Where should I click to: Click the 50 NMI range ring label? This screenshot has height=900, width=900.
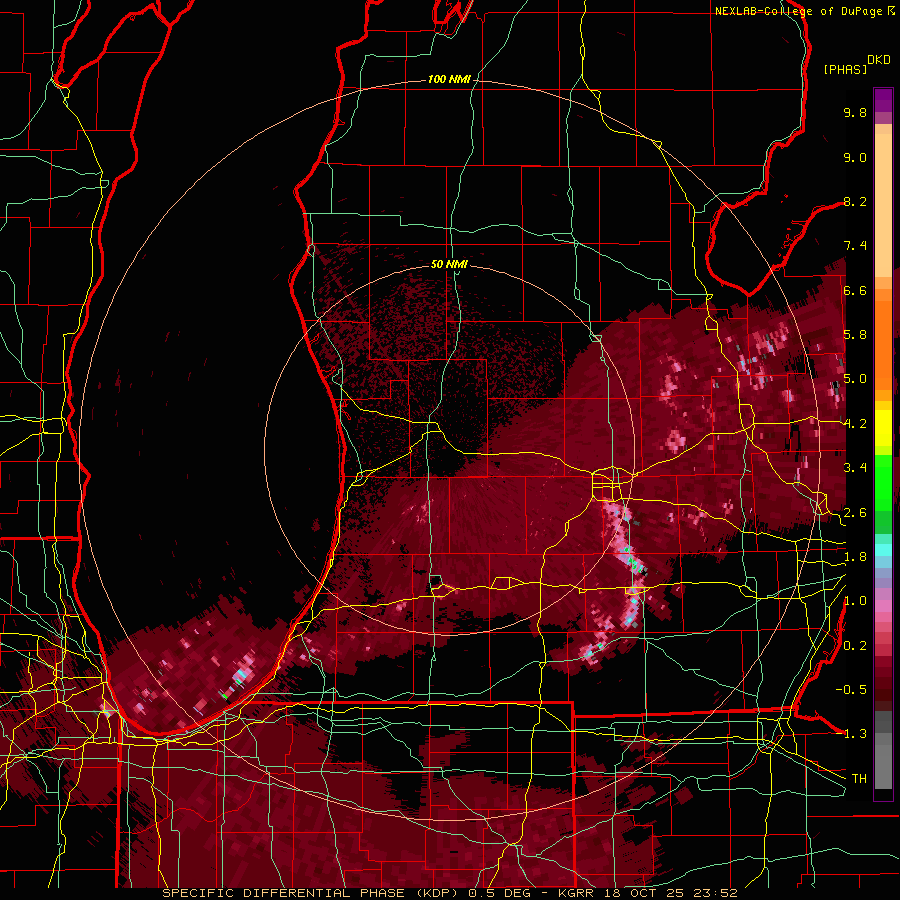tap(449, 264)
